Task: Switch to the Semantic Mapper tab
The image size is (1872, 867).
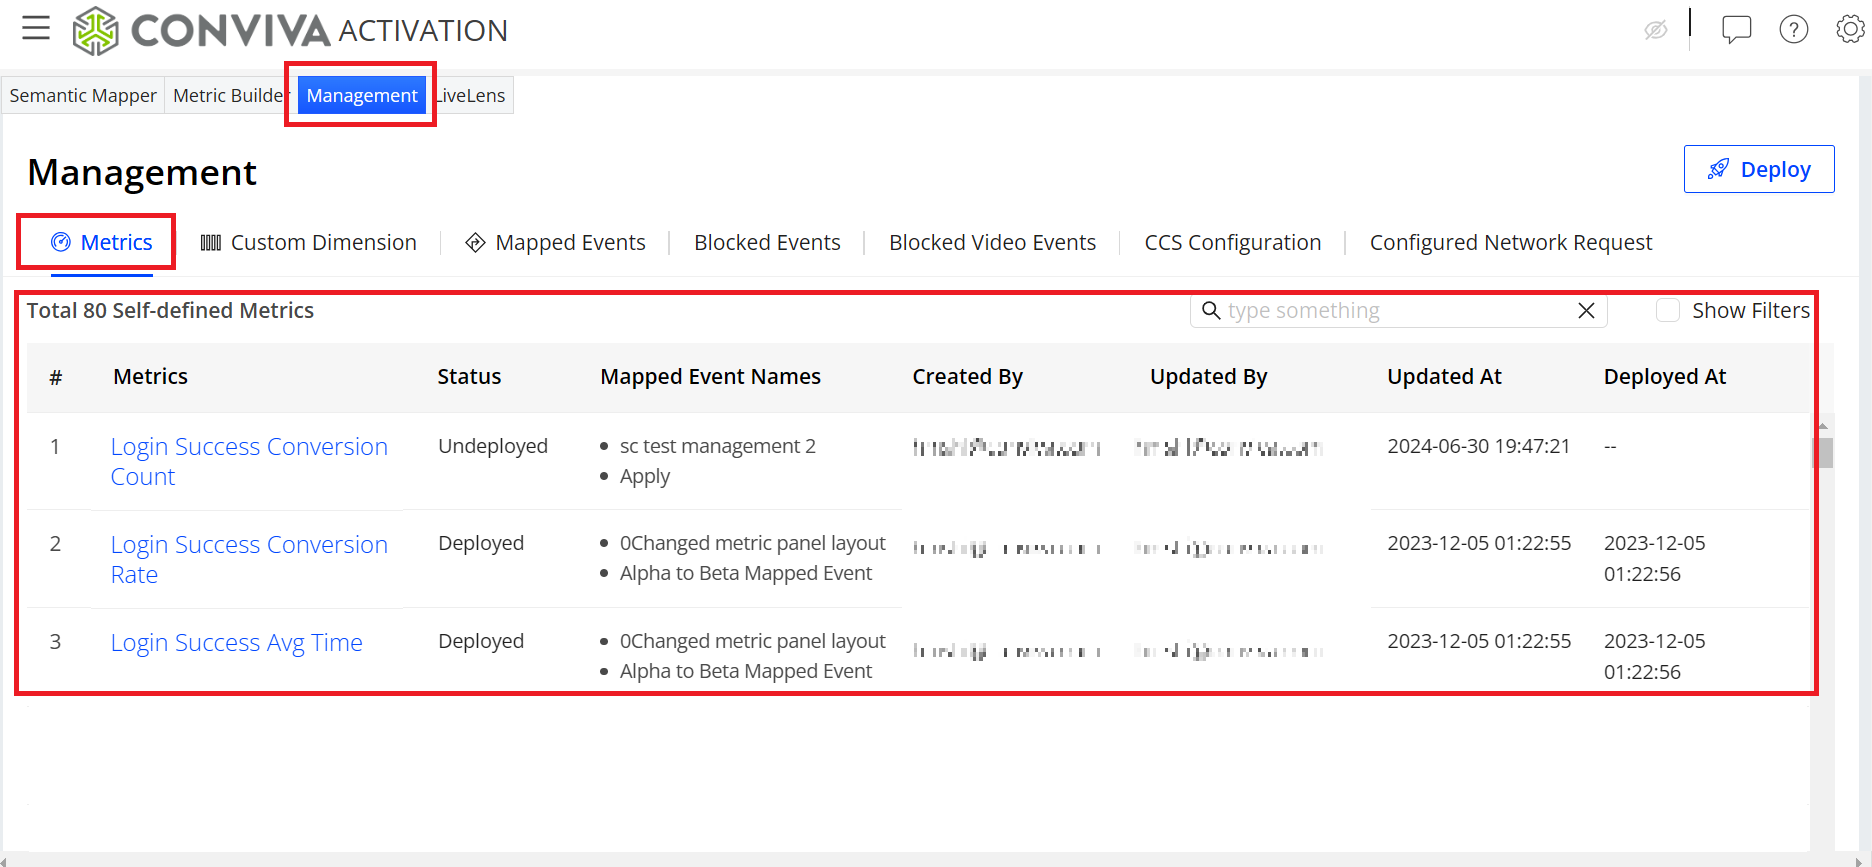Action: coord(83,96)
